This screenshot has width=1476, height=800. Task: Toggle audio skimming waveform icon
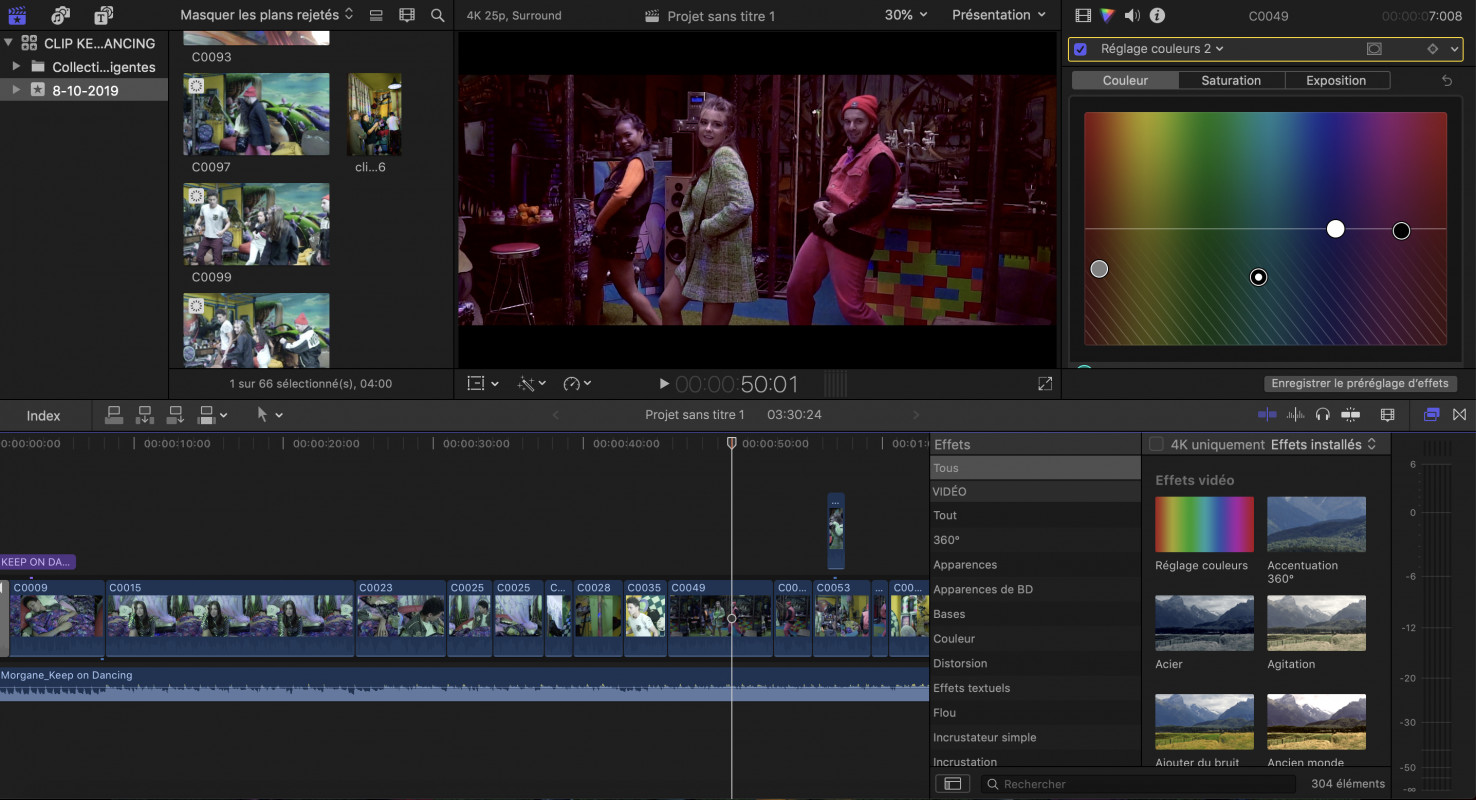point(1296,414)
